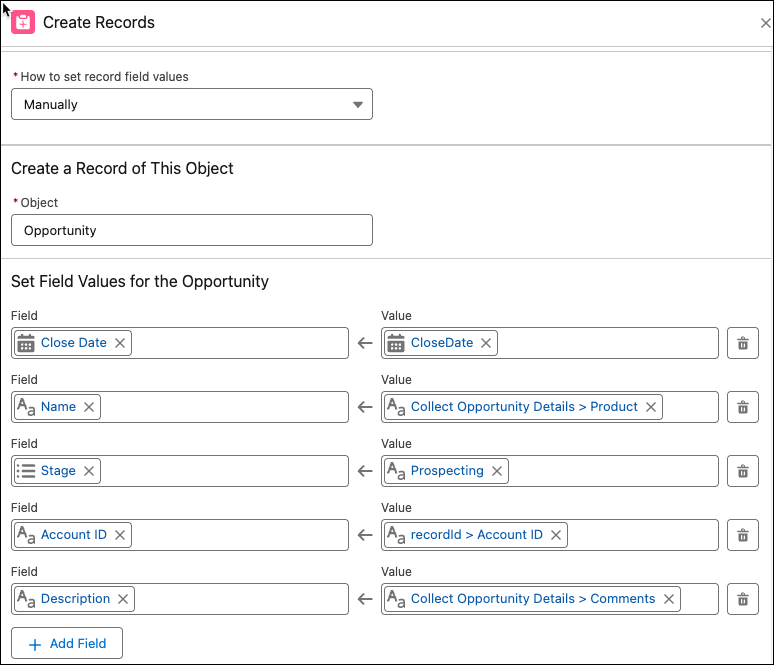Click the Opportunity object input field
Image resolution: width=774 pixels, height=665 pixels.
click(x=191, y=230)
